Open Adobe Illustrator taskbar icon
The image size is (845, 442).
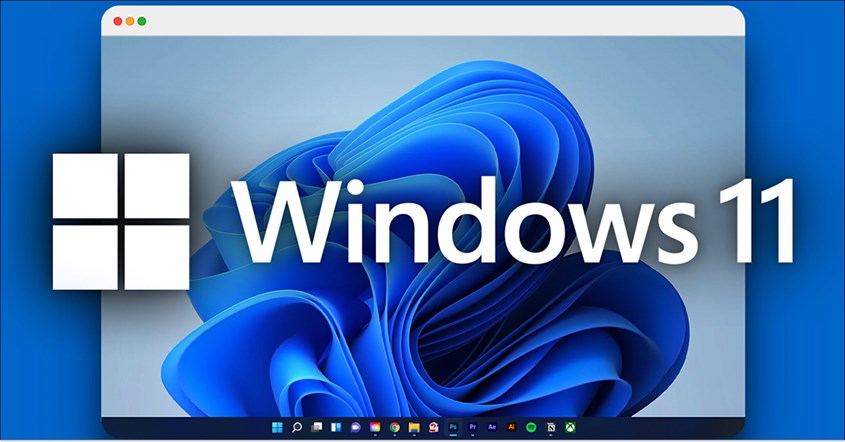pos(511,427)
